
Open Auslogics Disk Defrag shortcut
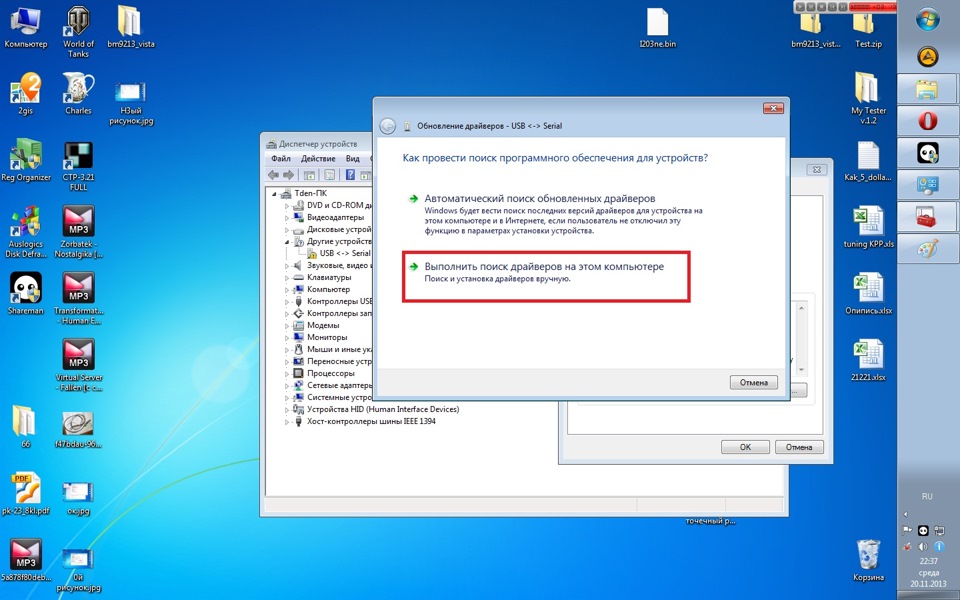(26, 231)
